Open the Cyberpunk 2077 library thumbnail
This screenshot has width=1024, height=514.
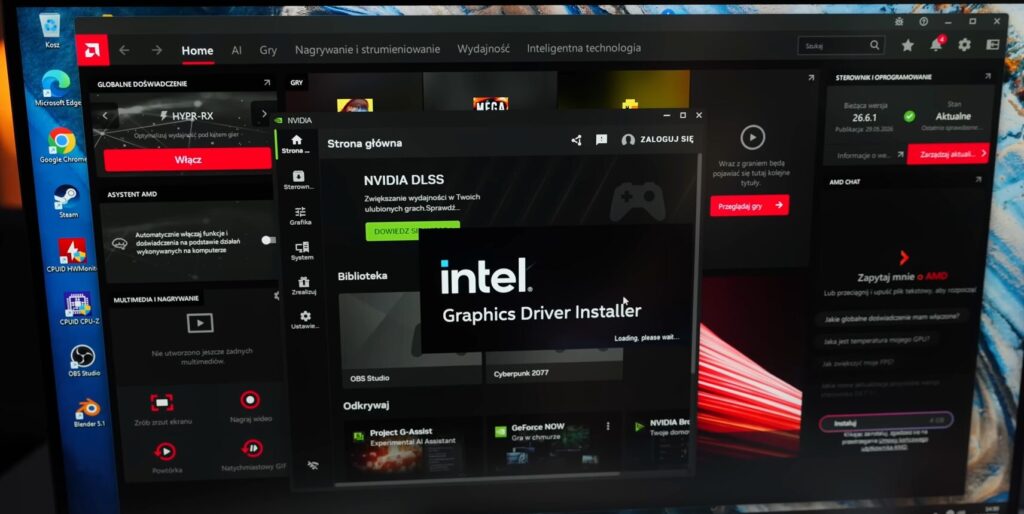[x=554, y=366]
